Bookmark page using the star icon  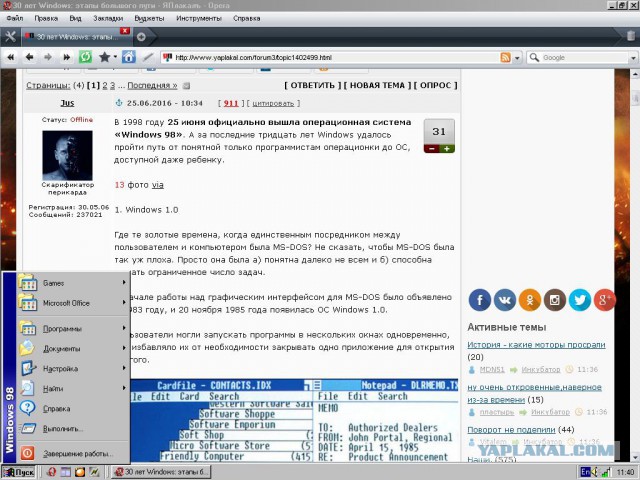point(104,57)
